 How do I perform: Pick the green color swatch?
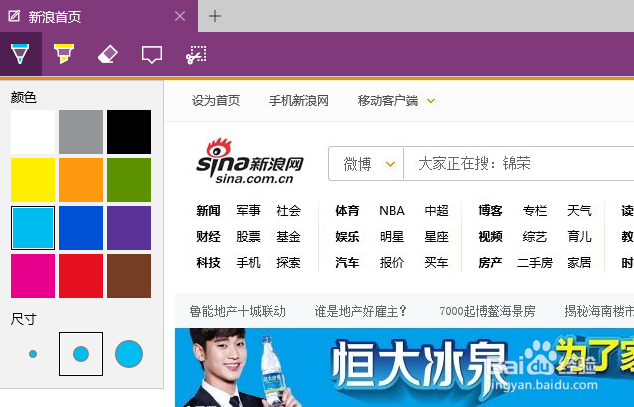pos(129,180)
